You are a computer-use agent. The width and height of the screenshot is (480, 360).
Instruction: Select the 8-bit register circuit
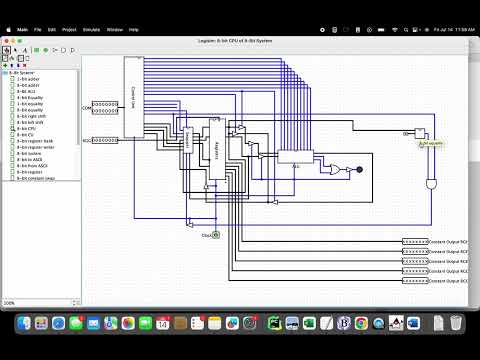[x=30, y=172]
